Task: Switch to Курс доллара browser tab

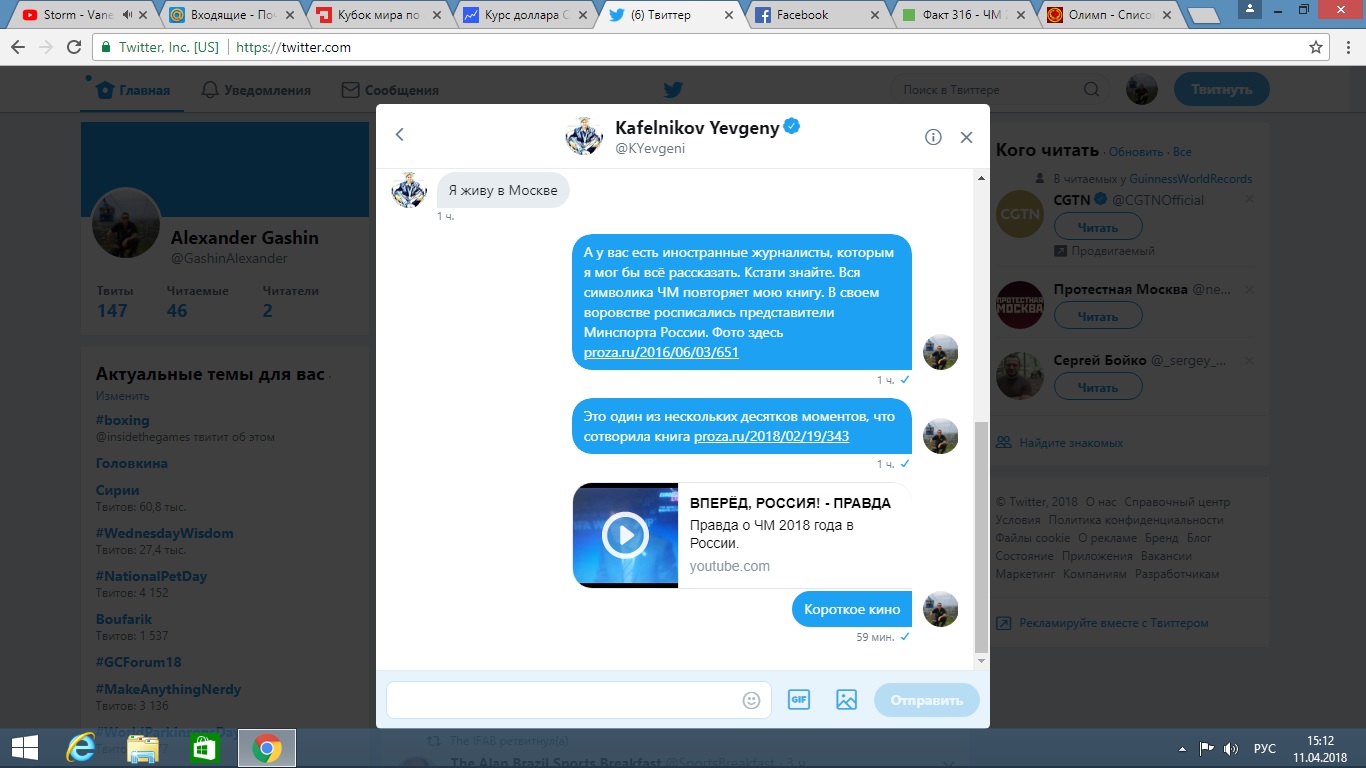Action: (x=523, y=15)
